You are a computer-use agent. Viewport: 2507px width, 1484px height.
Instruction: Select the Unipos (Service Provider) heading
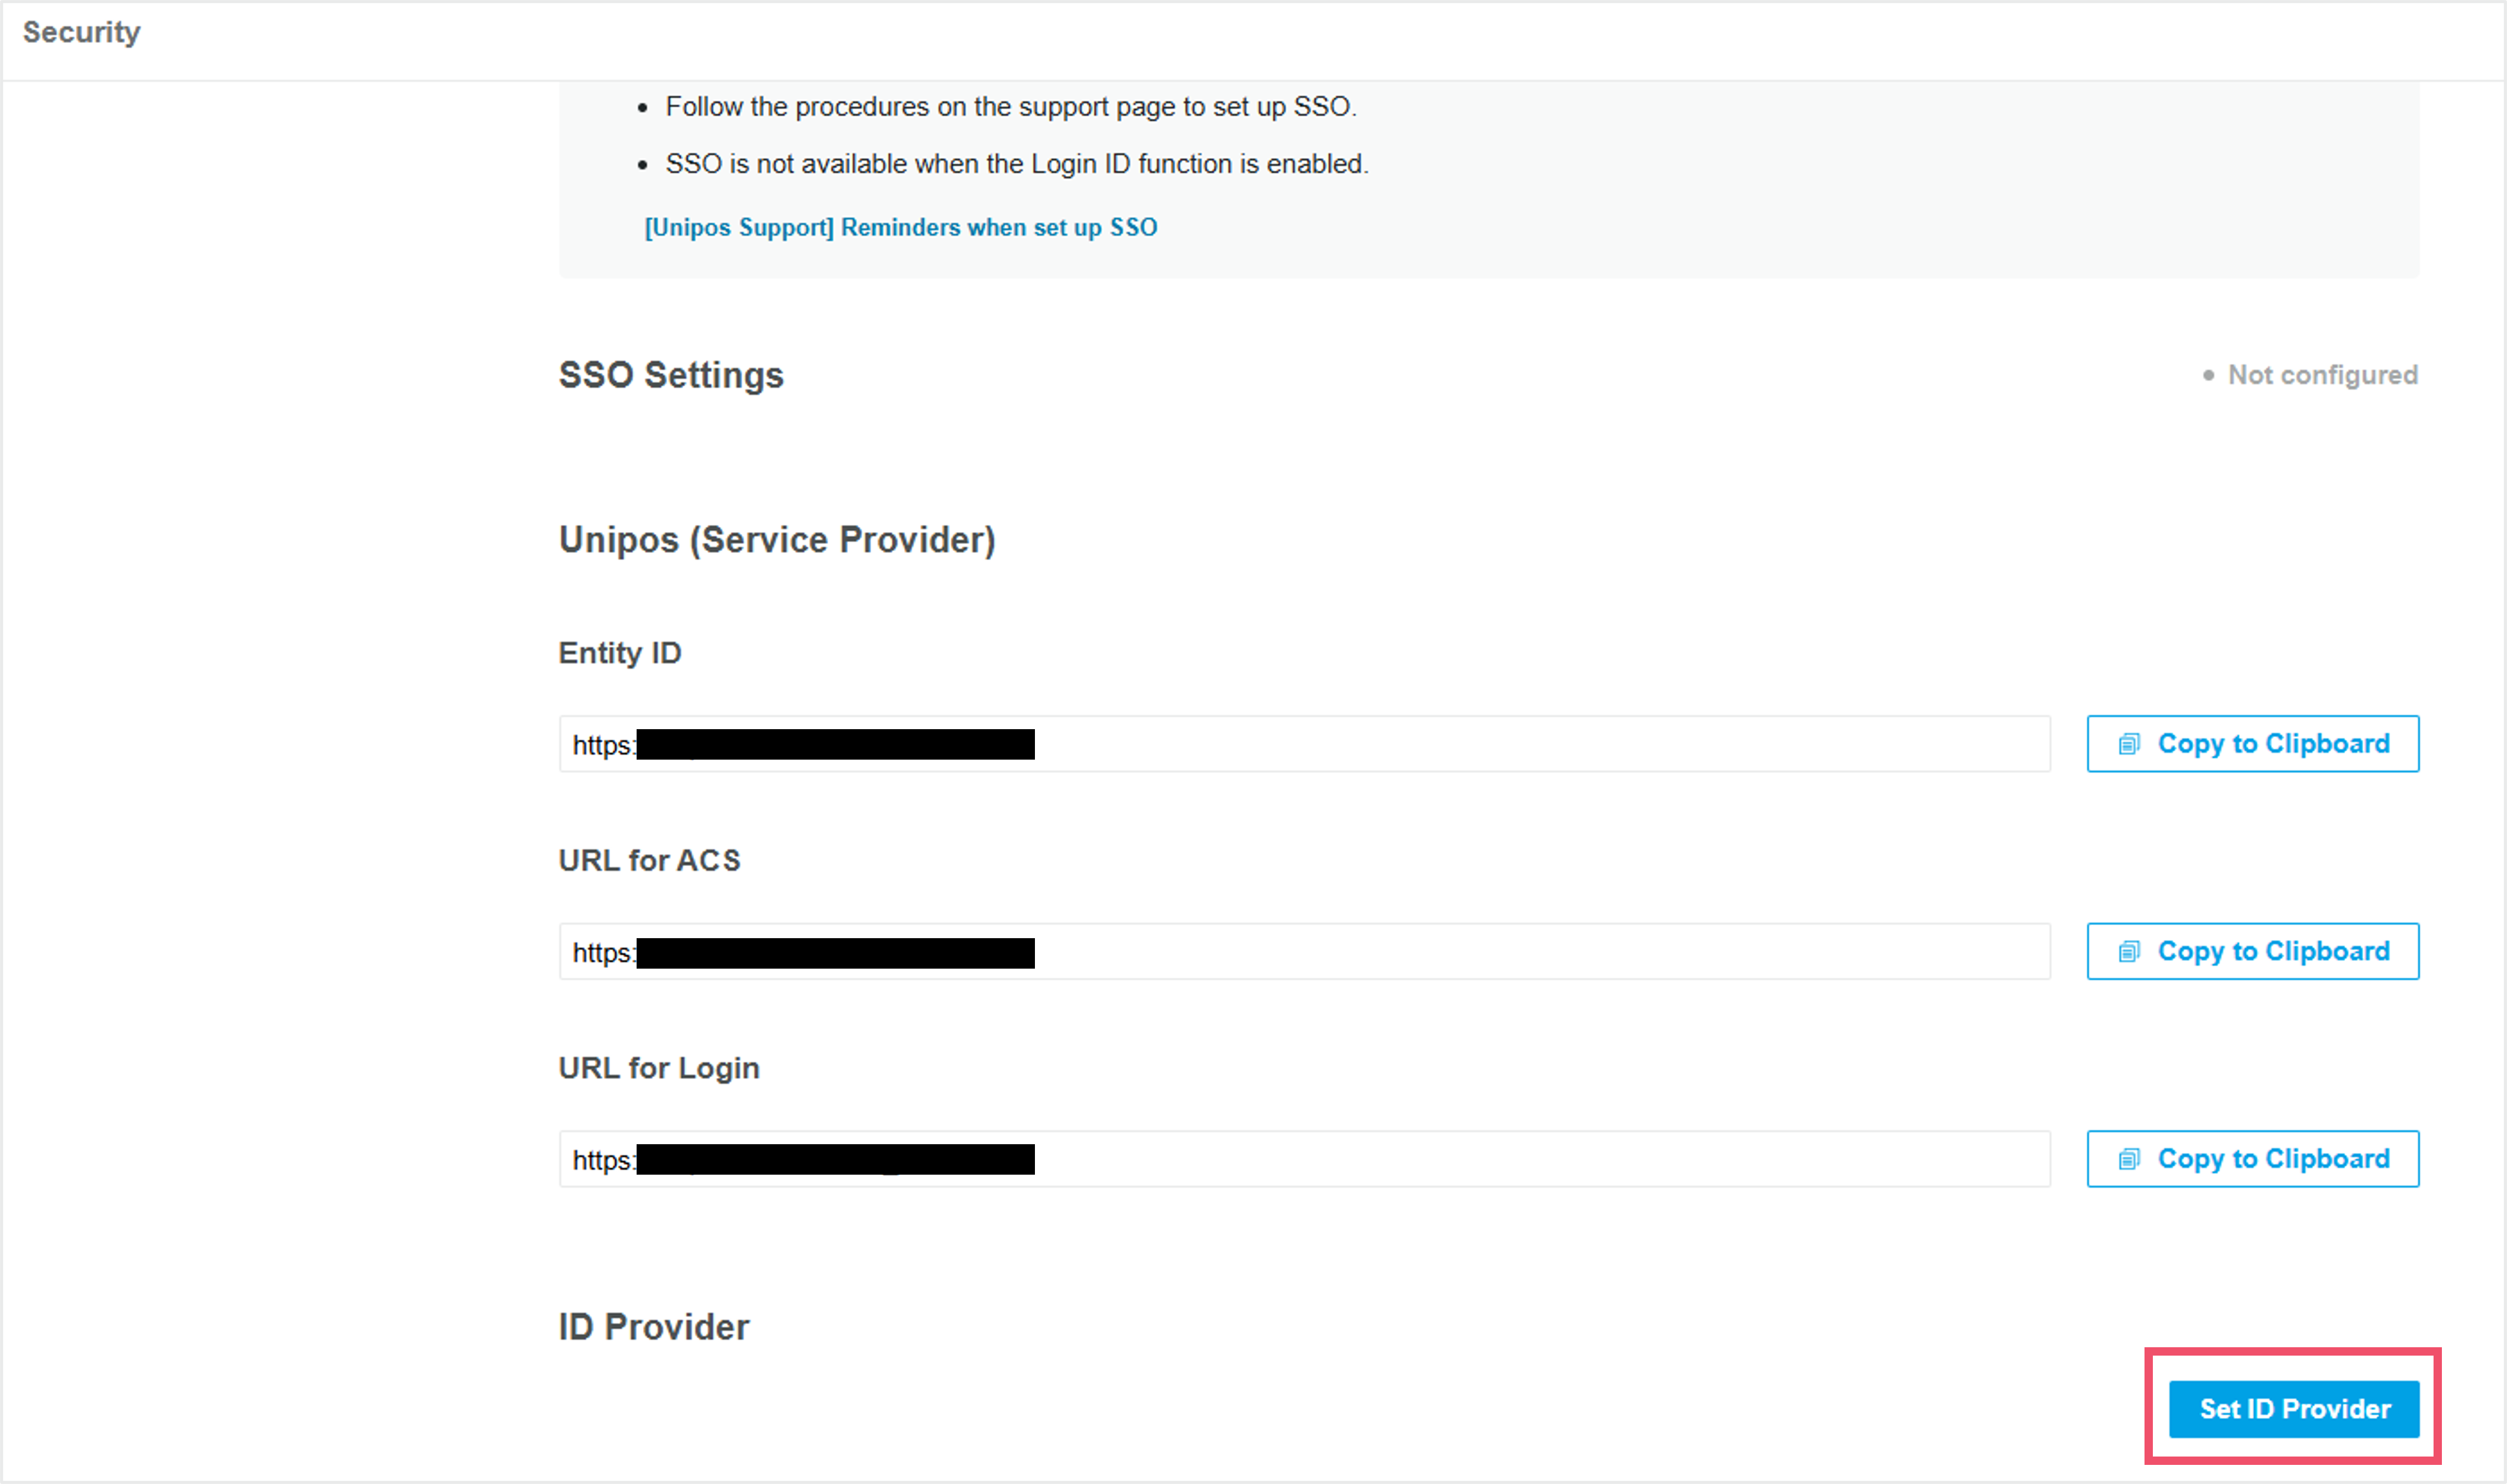[777, 540]
